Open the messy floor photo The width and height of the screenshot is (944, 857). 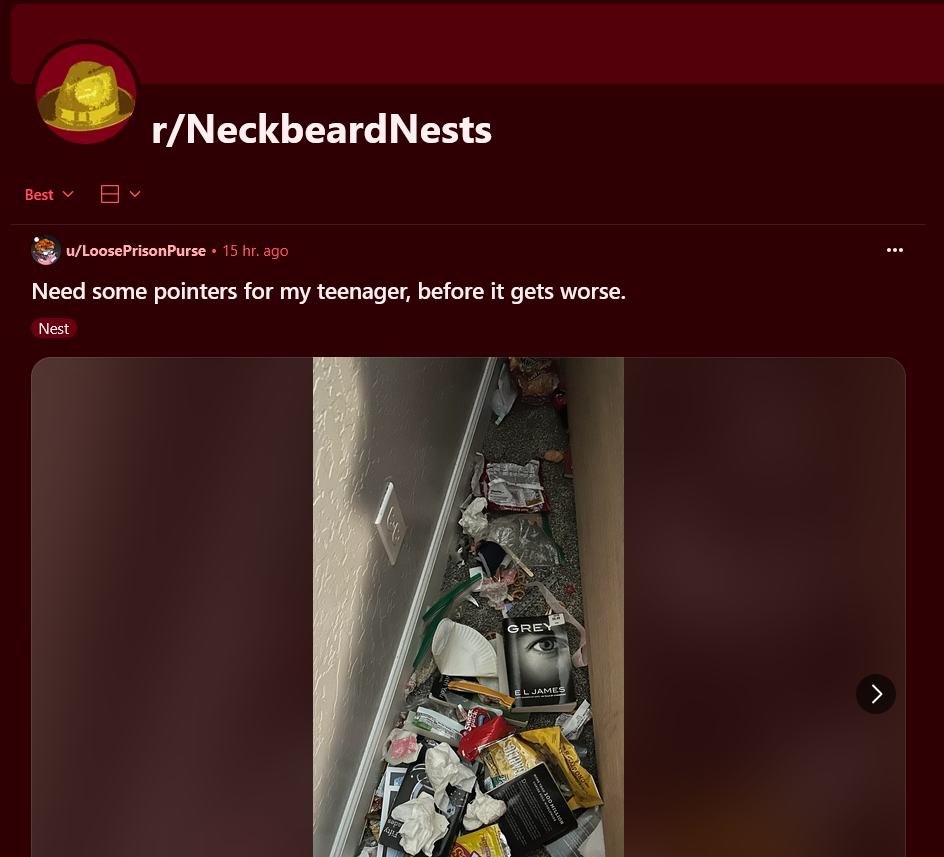(468, 607)
